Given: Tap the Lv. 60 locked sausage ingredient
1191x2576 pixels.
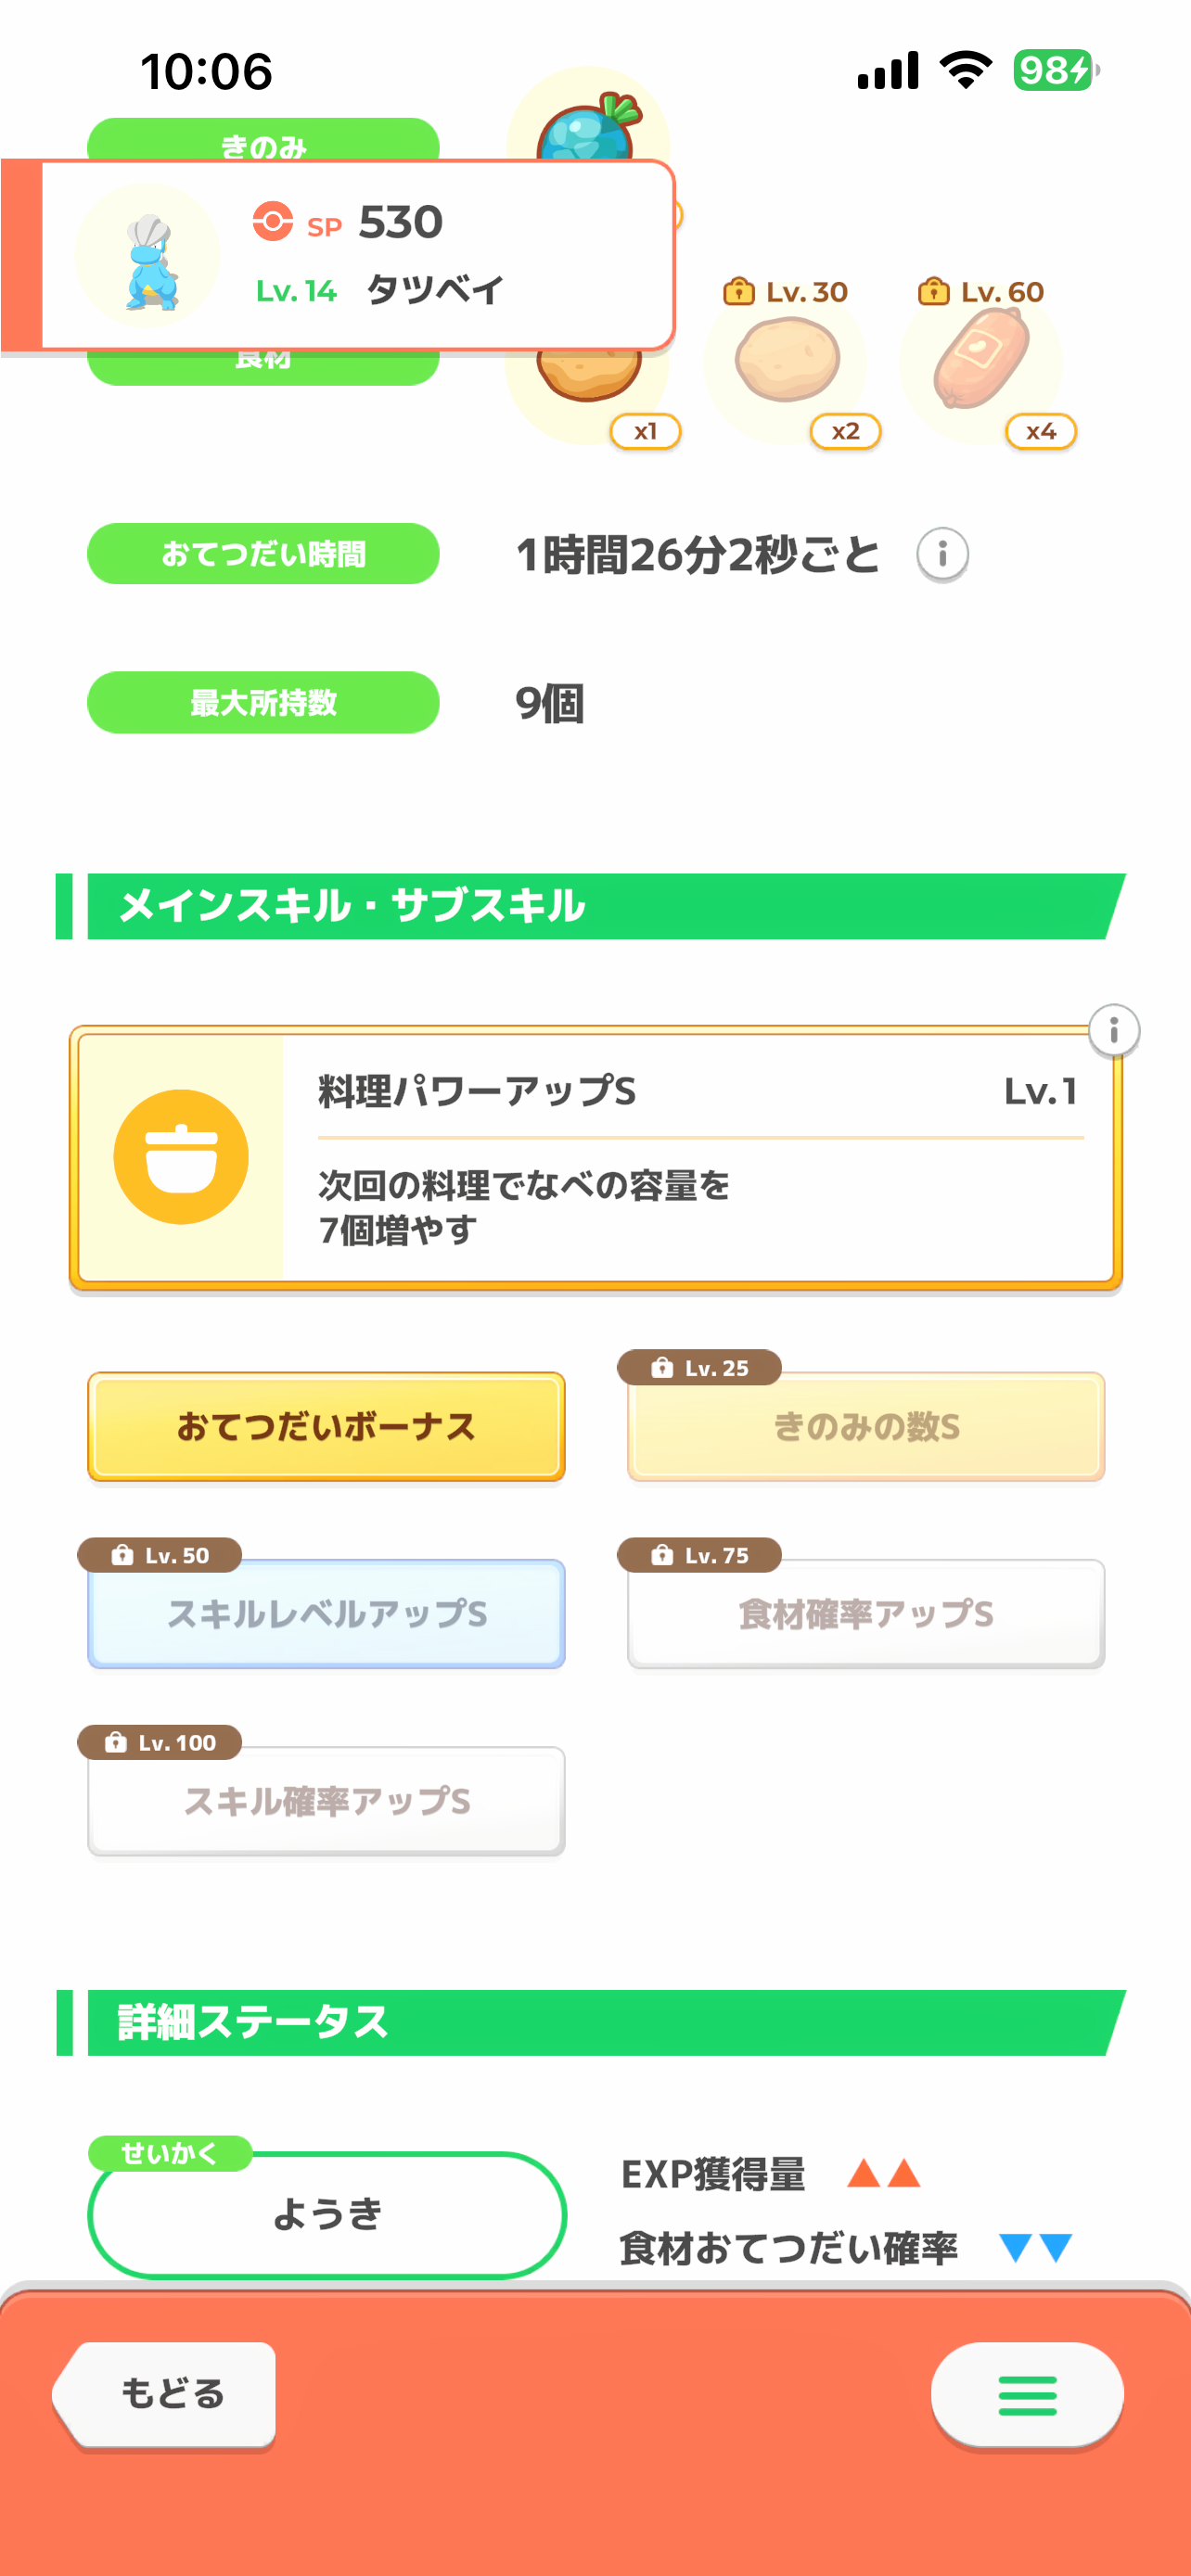Looking at the screenshot, I should [982, 361].
